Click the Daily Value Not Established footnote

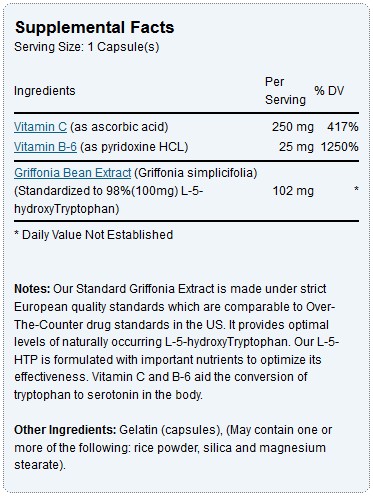pyautogui.click(x=94, y=235)
